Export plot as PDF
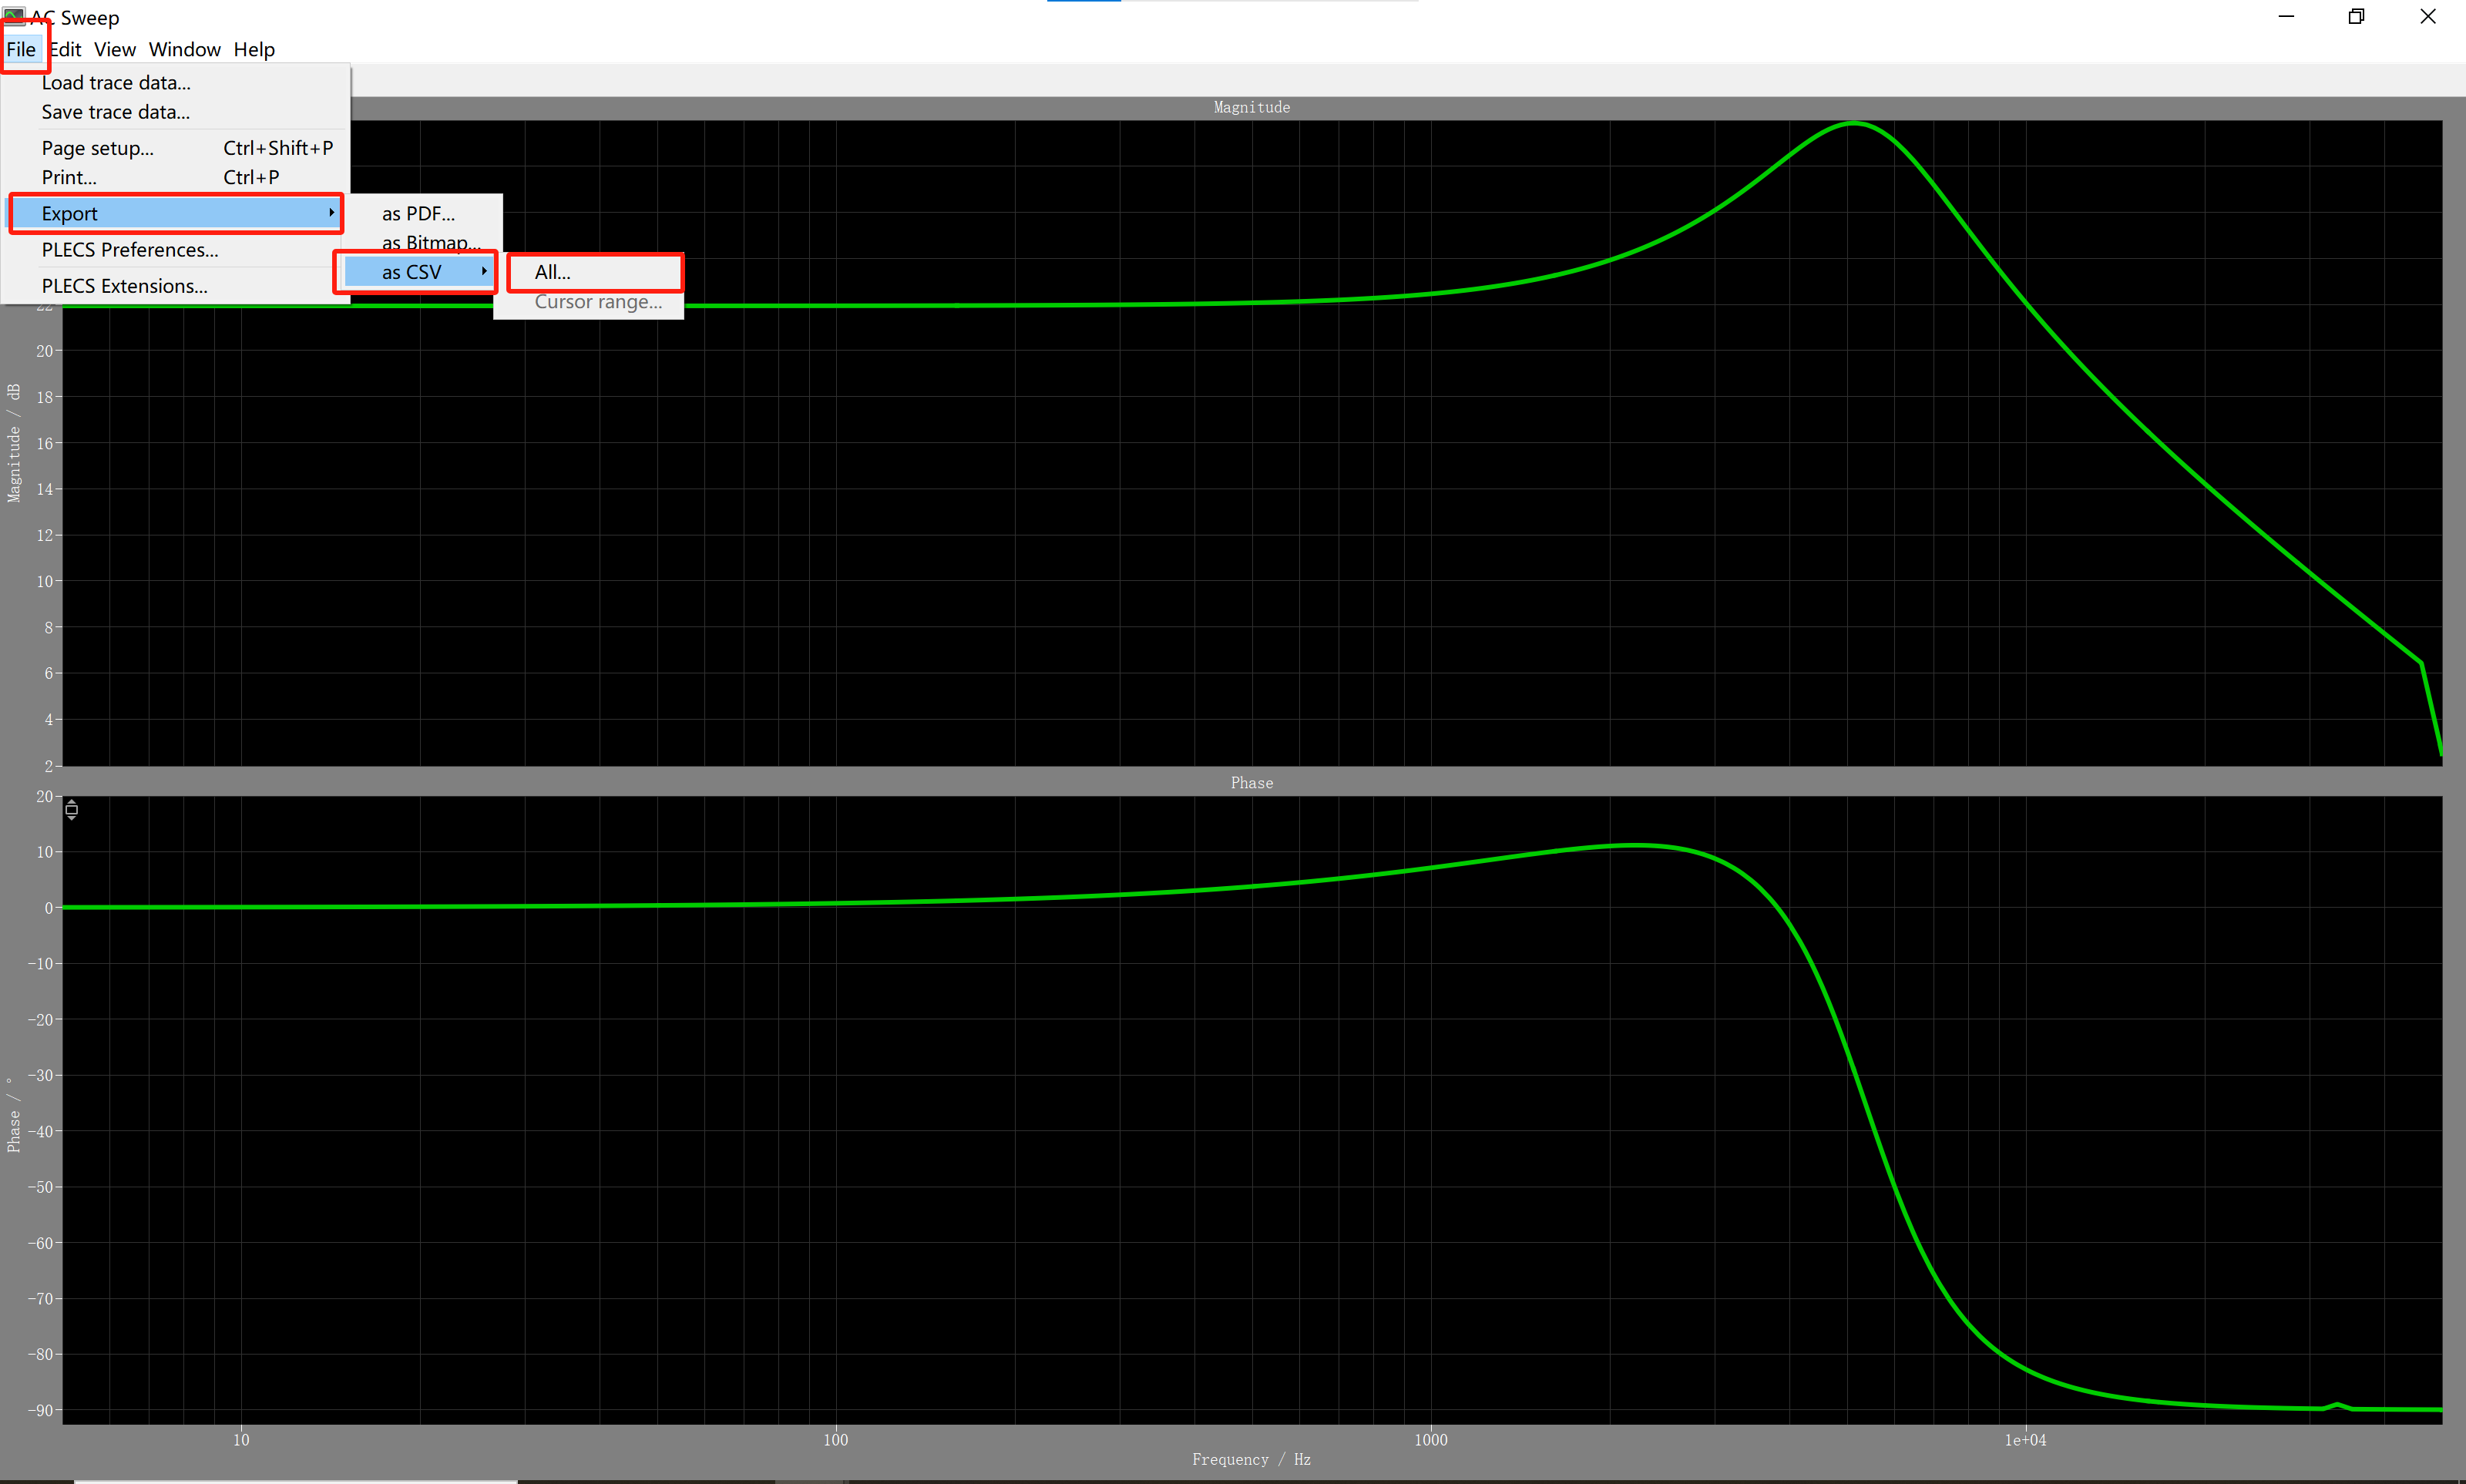The height and width of the screenshot is (1484, 2466). coord(418,214)
